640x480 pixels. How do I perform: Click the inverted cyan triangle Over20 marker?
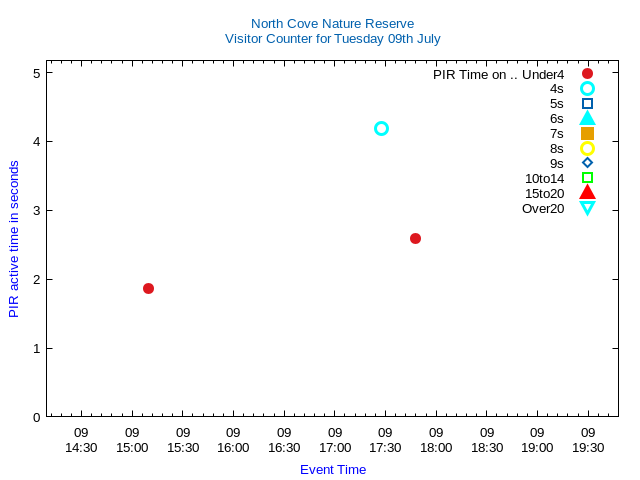587,208
